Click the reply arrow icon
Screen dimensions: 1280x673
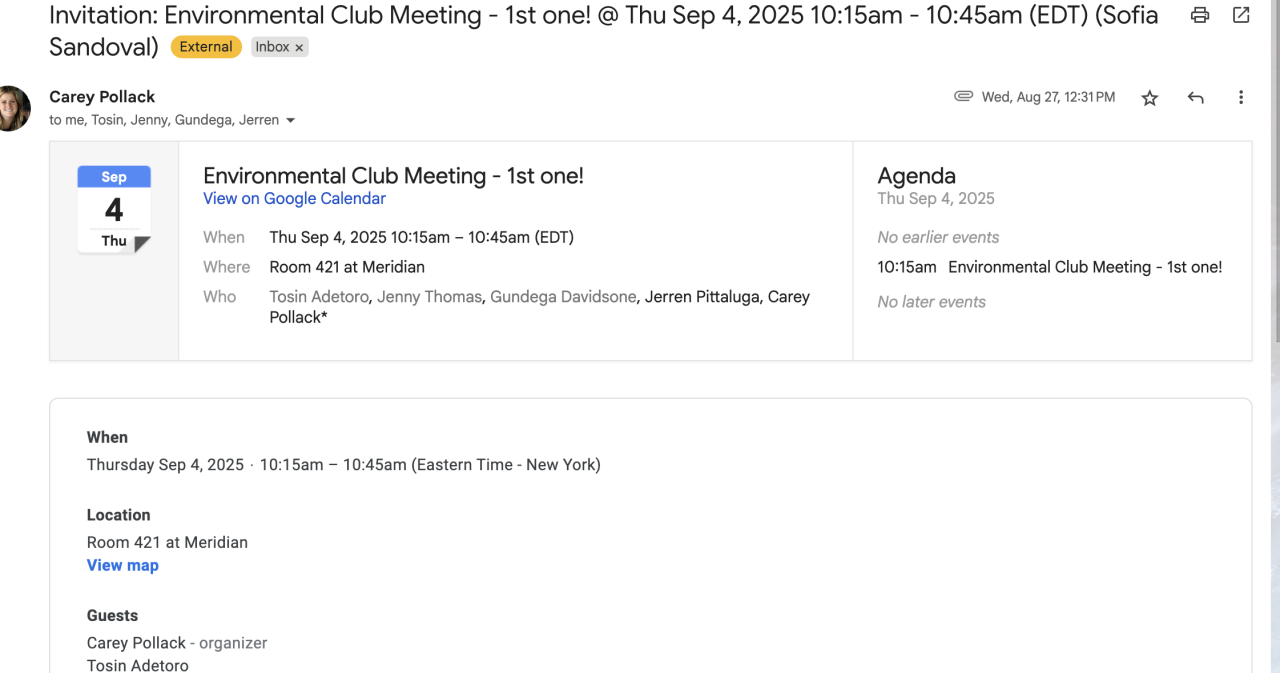(1195, 97)
